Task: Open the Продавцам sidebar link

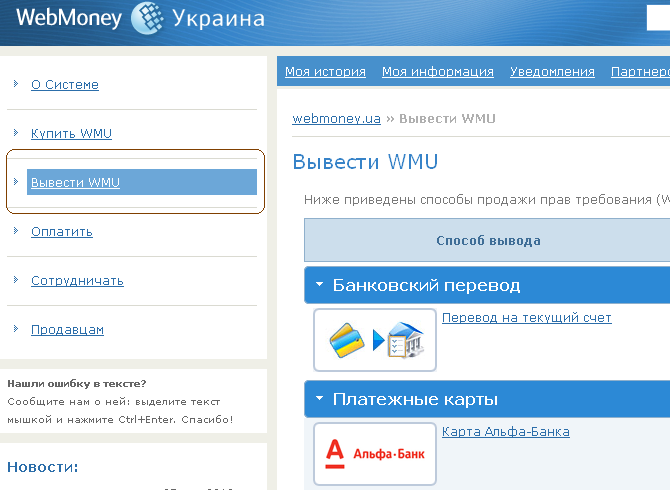Action: point(68,330)
